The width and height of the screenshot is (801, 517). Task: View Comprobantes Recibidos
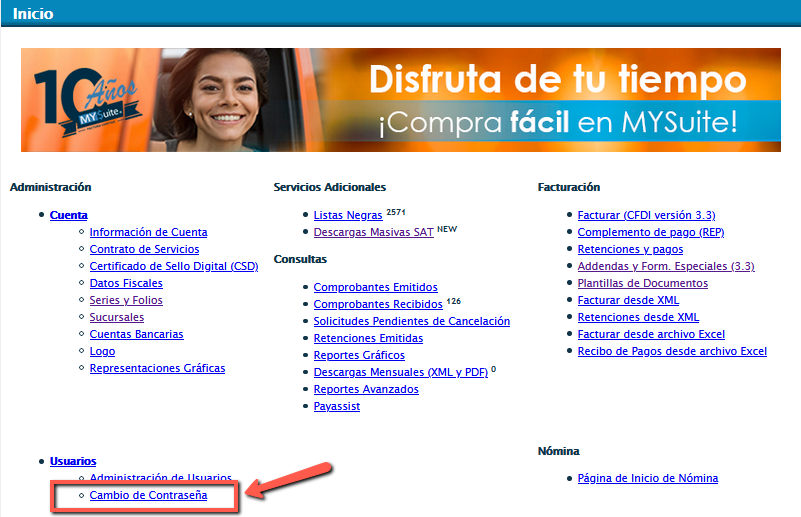(377, 304)
